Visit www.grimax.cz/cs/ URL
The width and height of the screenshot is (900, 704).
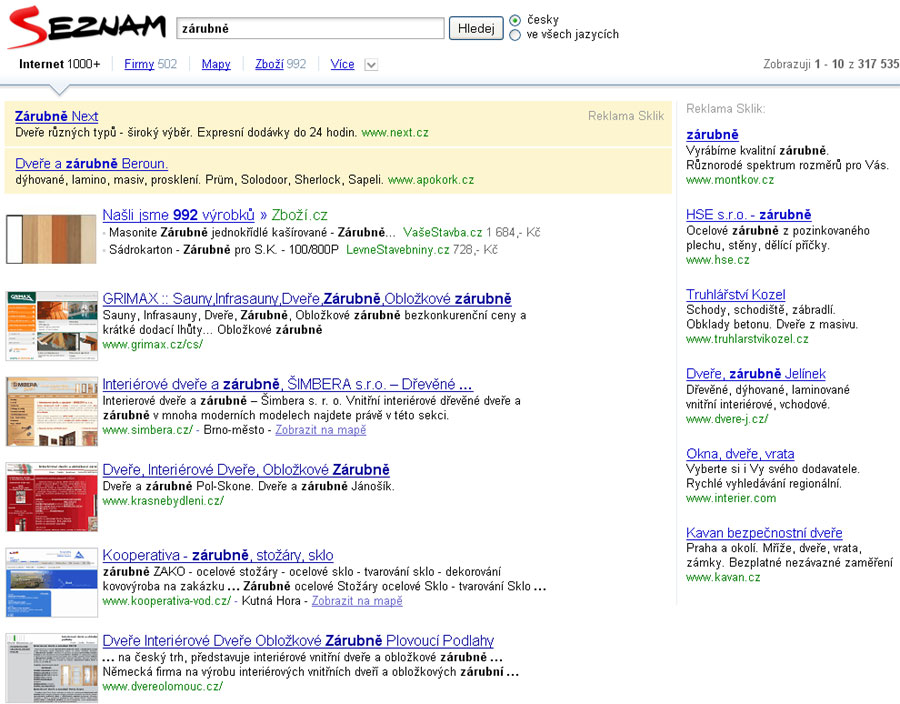[153, 345]
